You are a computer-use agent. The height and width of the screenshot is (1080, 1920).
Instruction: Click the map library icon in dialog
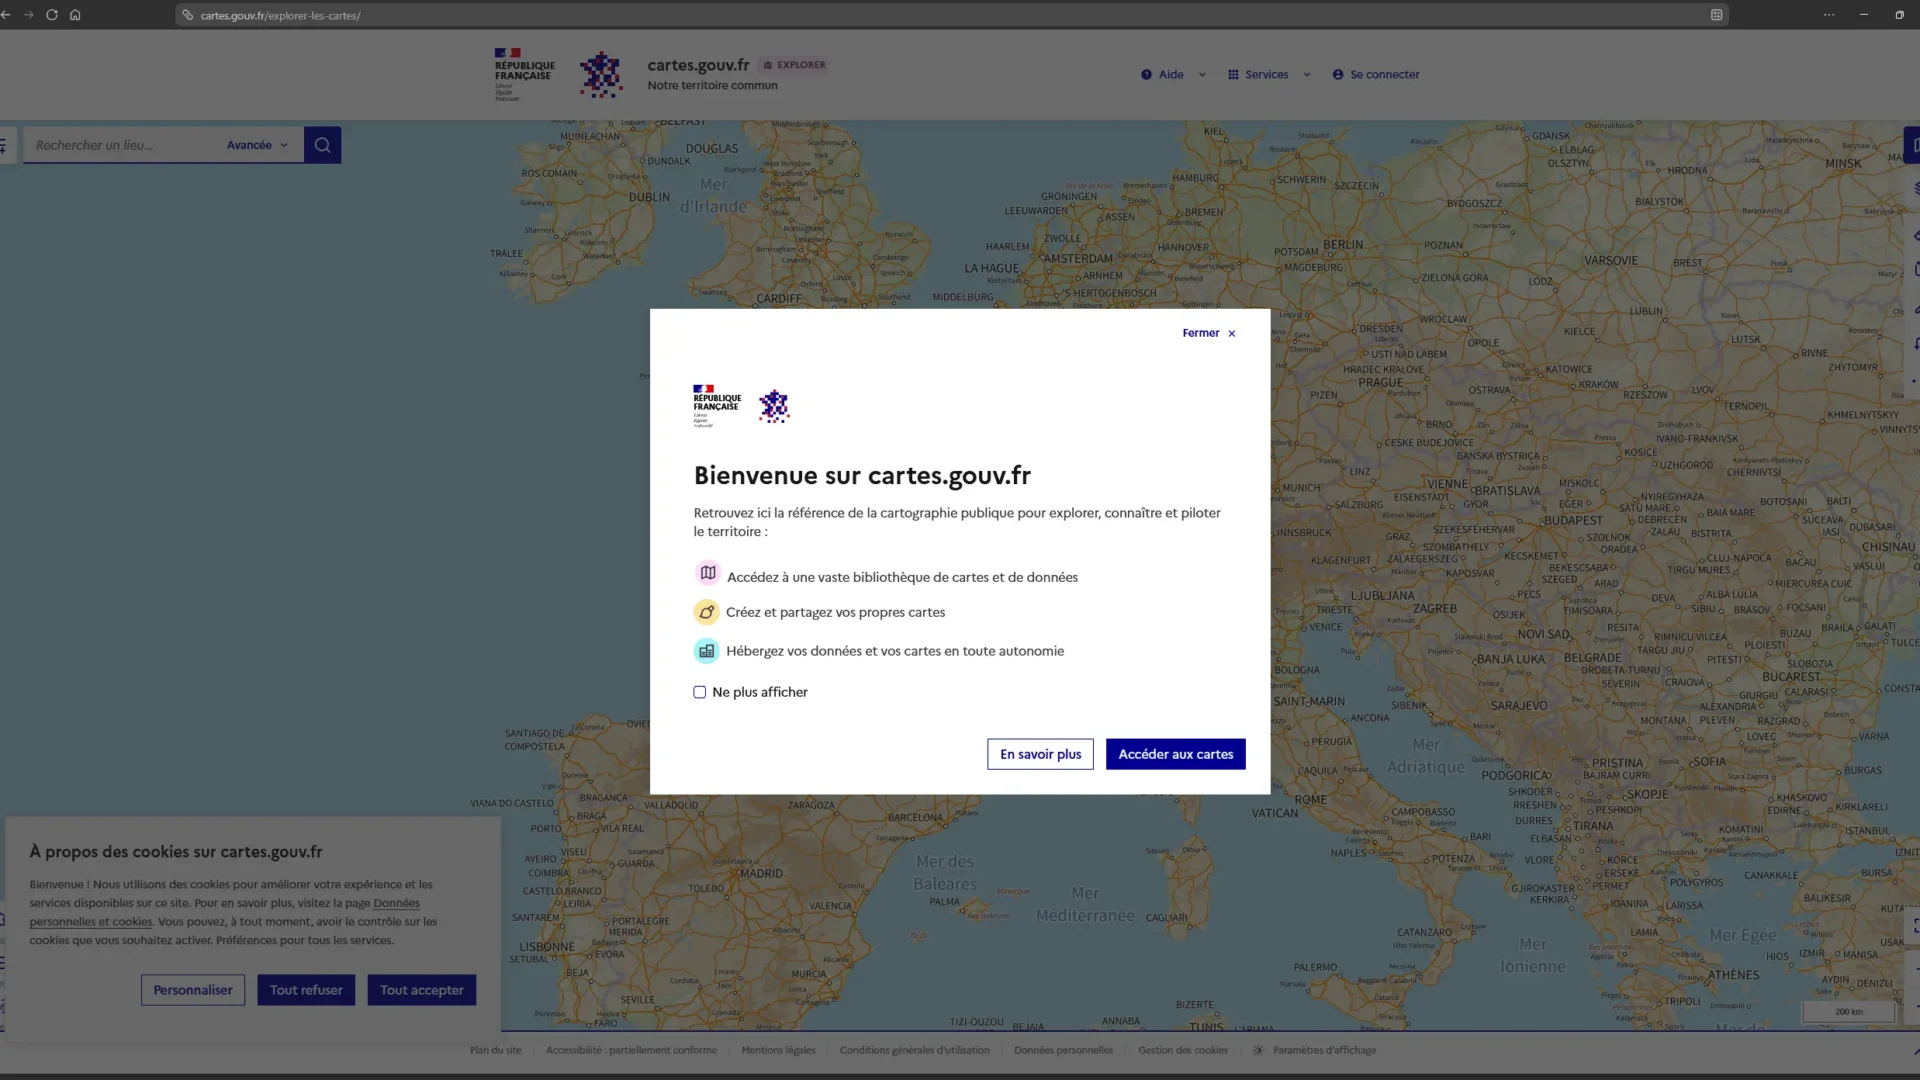tap(708, 573)
